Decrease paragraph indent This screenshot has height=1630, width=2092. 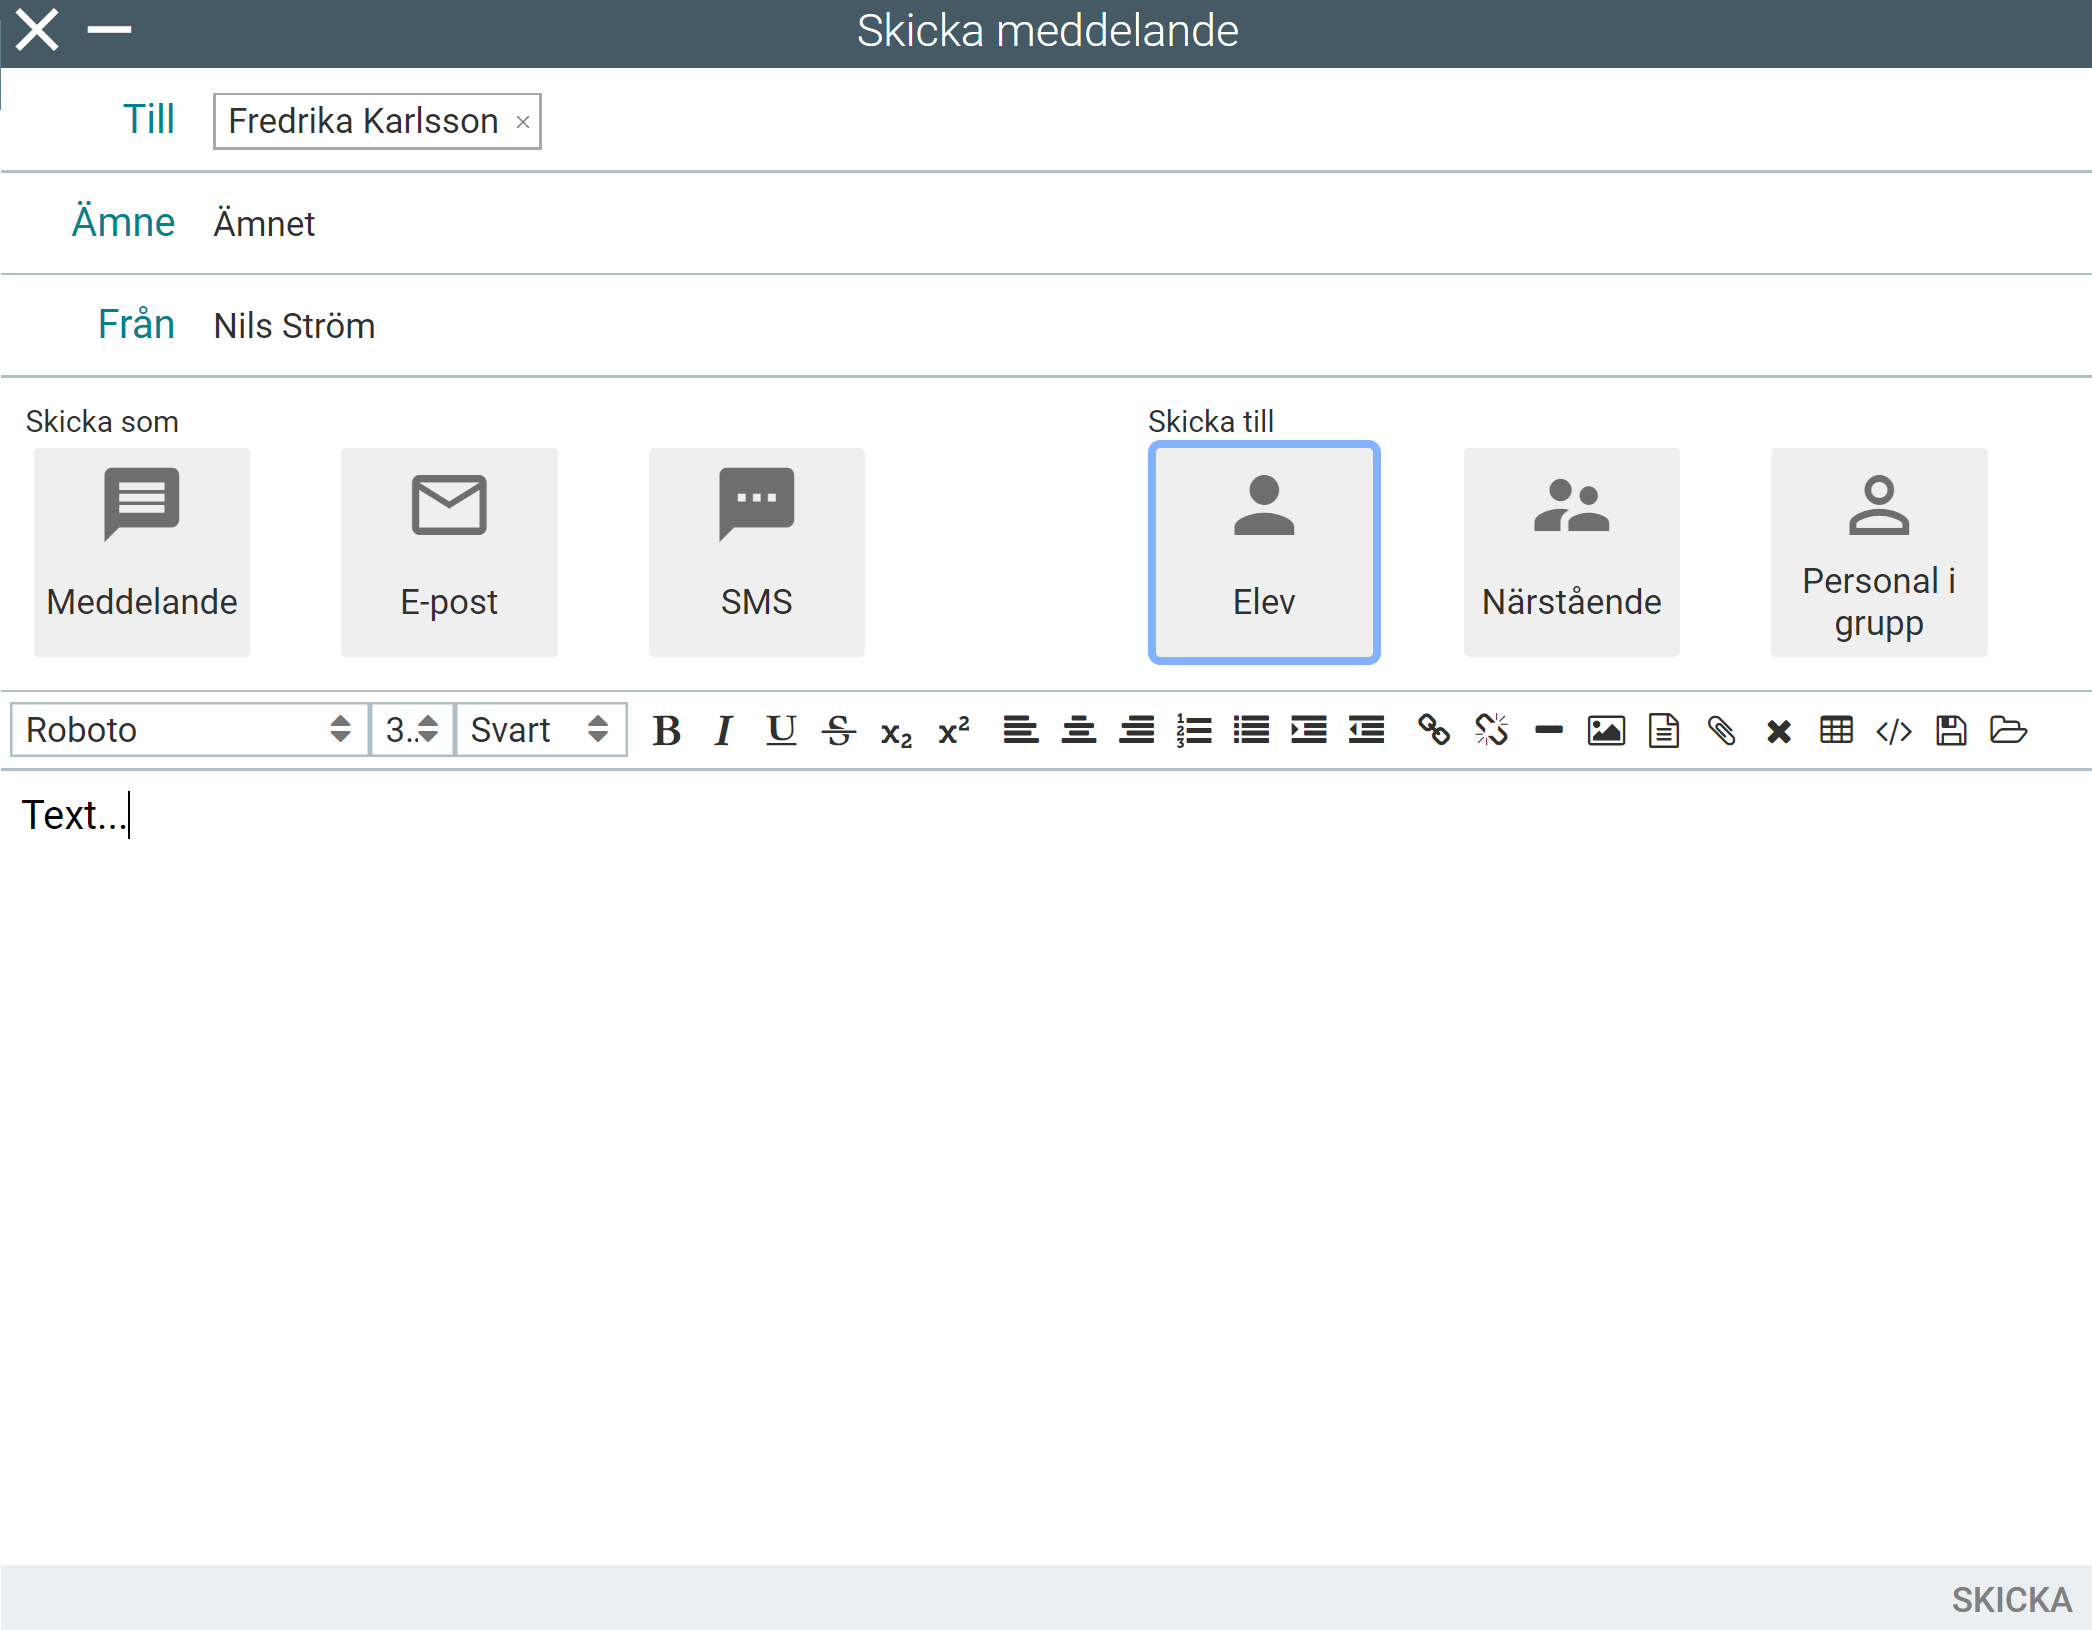click(1366, 731)
